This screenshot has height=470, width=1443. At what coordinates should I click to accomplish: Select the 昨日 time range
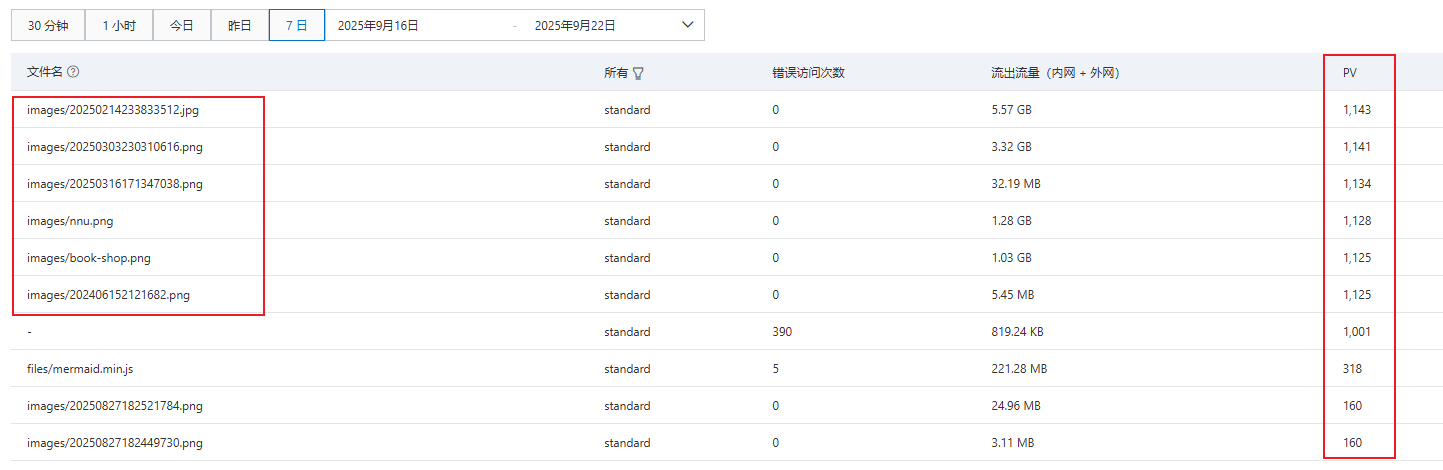coord(240,26)
